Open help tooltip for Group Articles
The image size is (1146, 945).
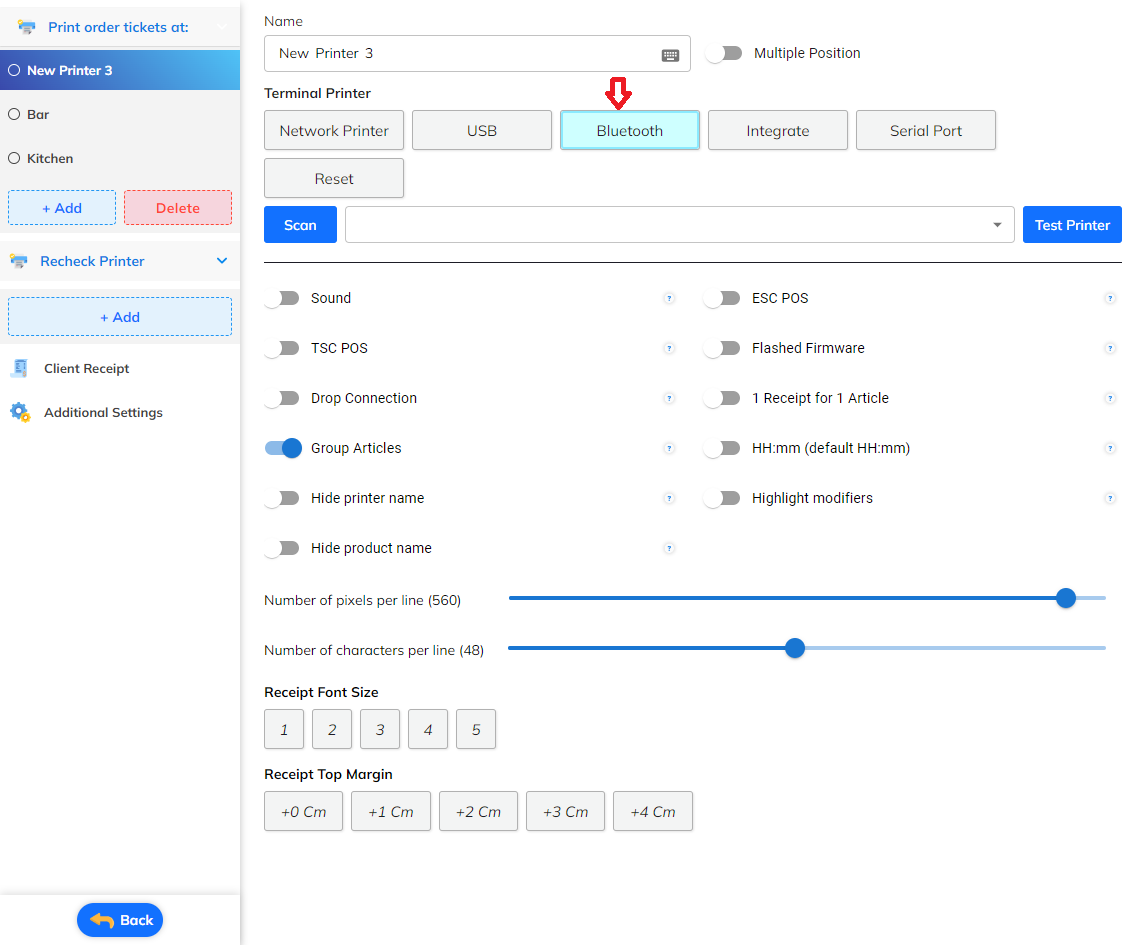click(669, 448)
